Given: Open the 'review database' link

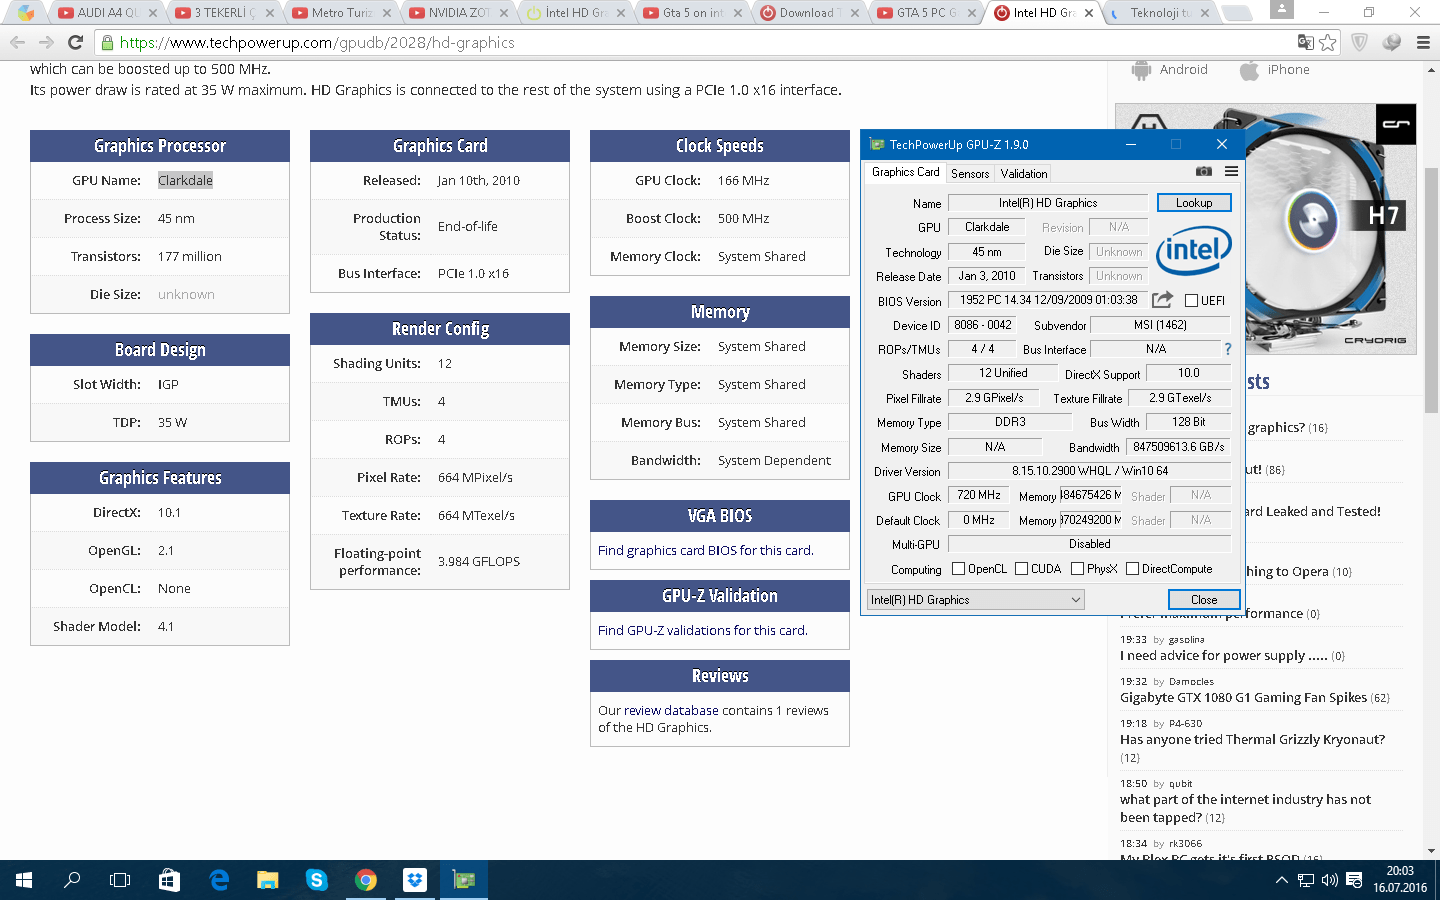Looking at the screenshot, I should pyautogui.click(x=671, y=710).
